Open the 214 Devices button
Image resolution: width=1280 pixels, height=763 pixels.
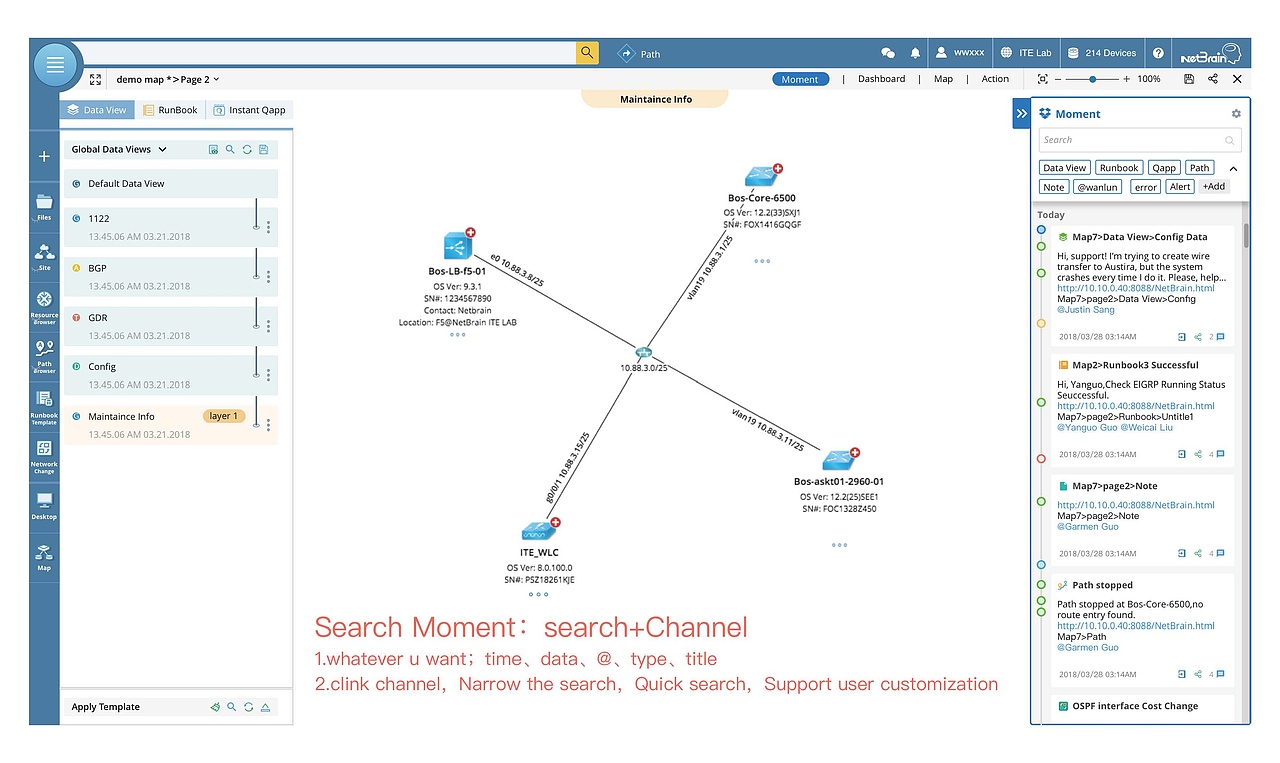(1101, 53)
